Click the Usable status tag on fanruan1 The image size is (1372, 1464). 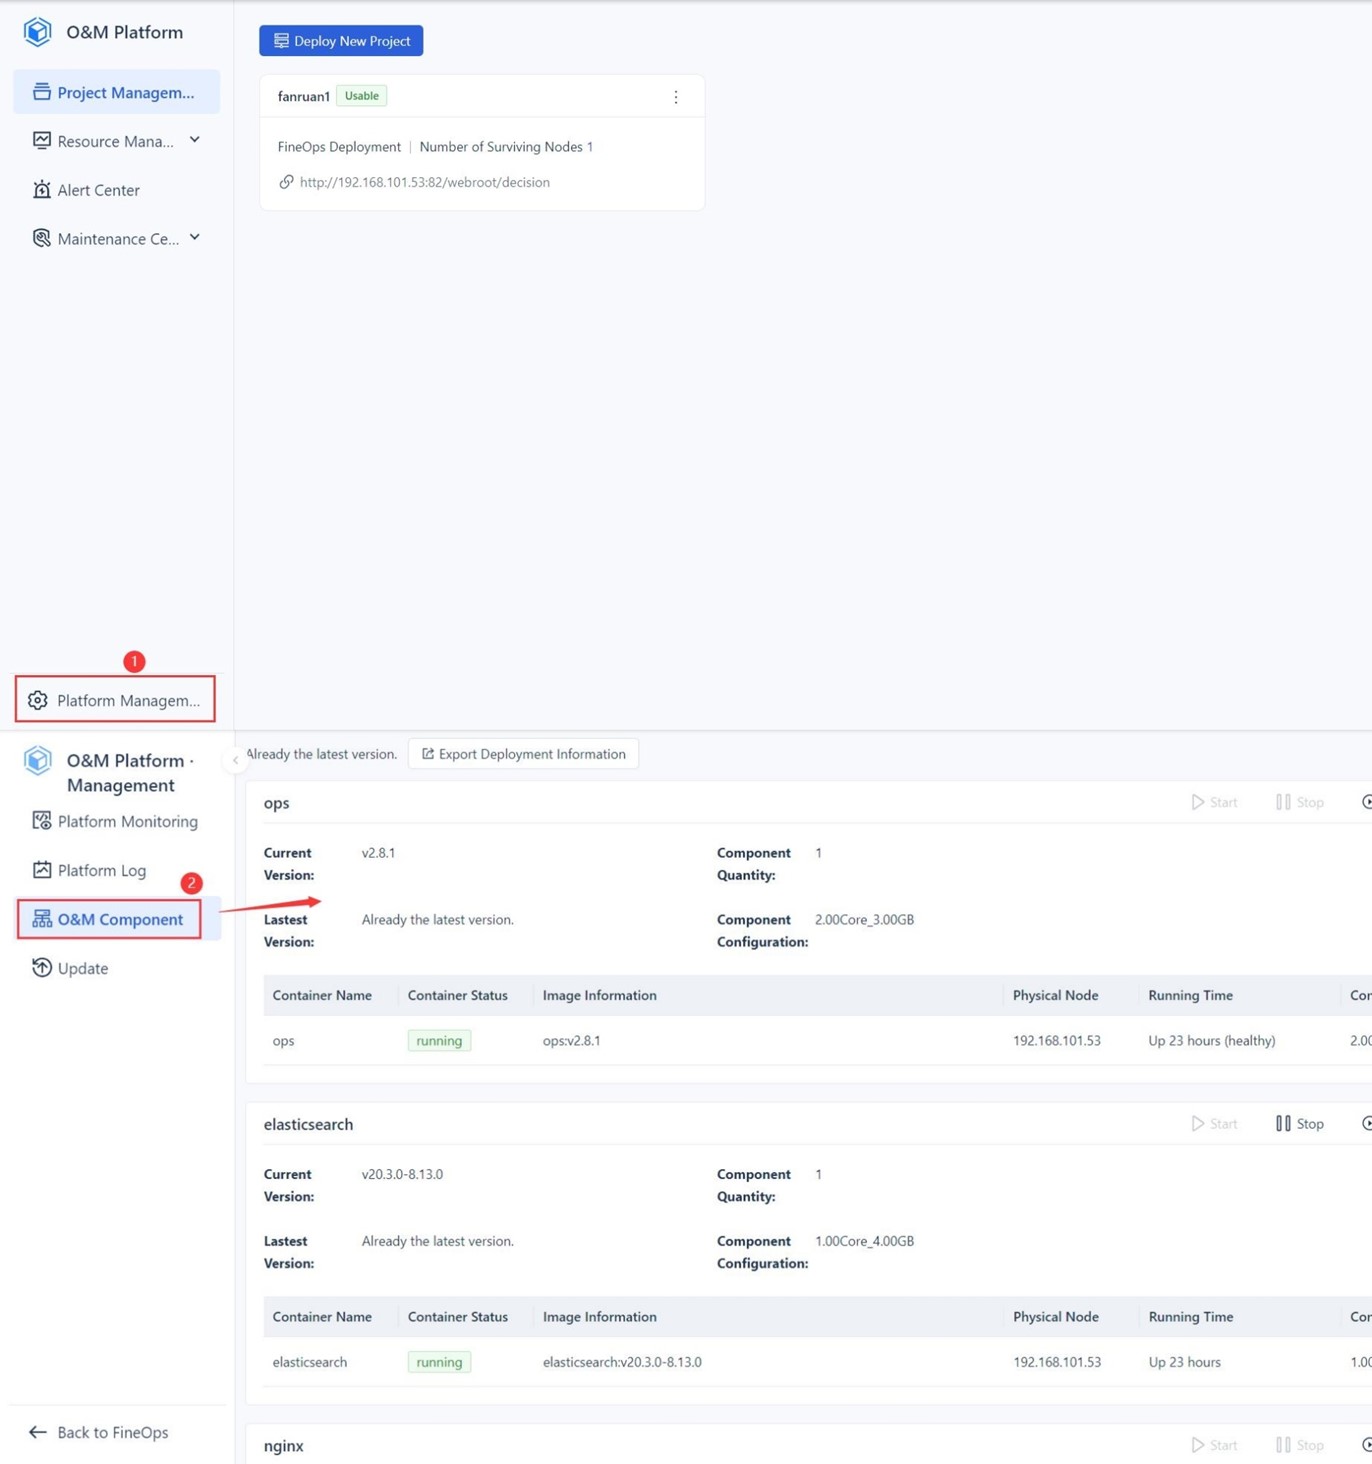(362, 96)
